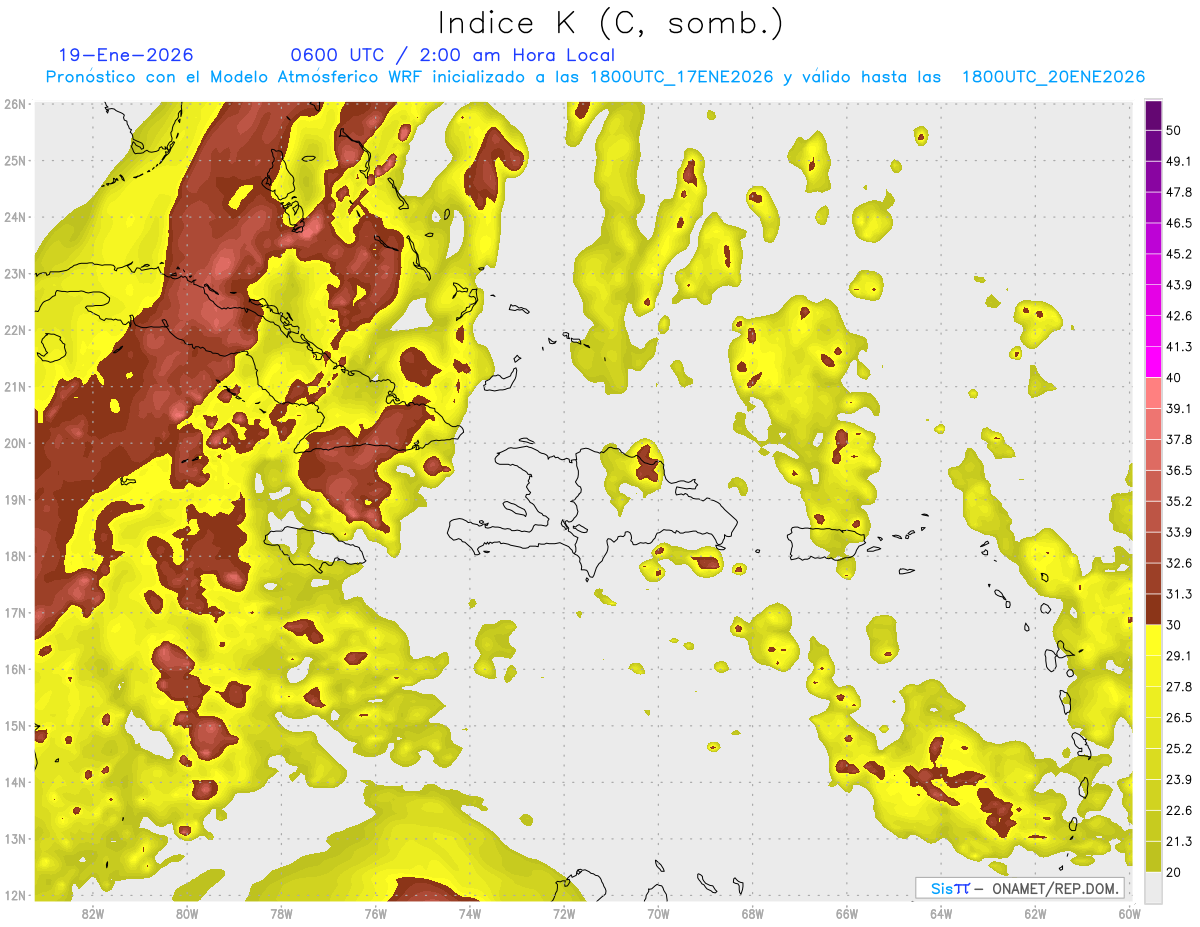Click the latitude axis label "22N"
The width and height of the screenshot is (1200, 927).
tap(16, 330)
